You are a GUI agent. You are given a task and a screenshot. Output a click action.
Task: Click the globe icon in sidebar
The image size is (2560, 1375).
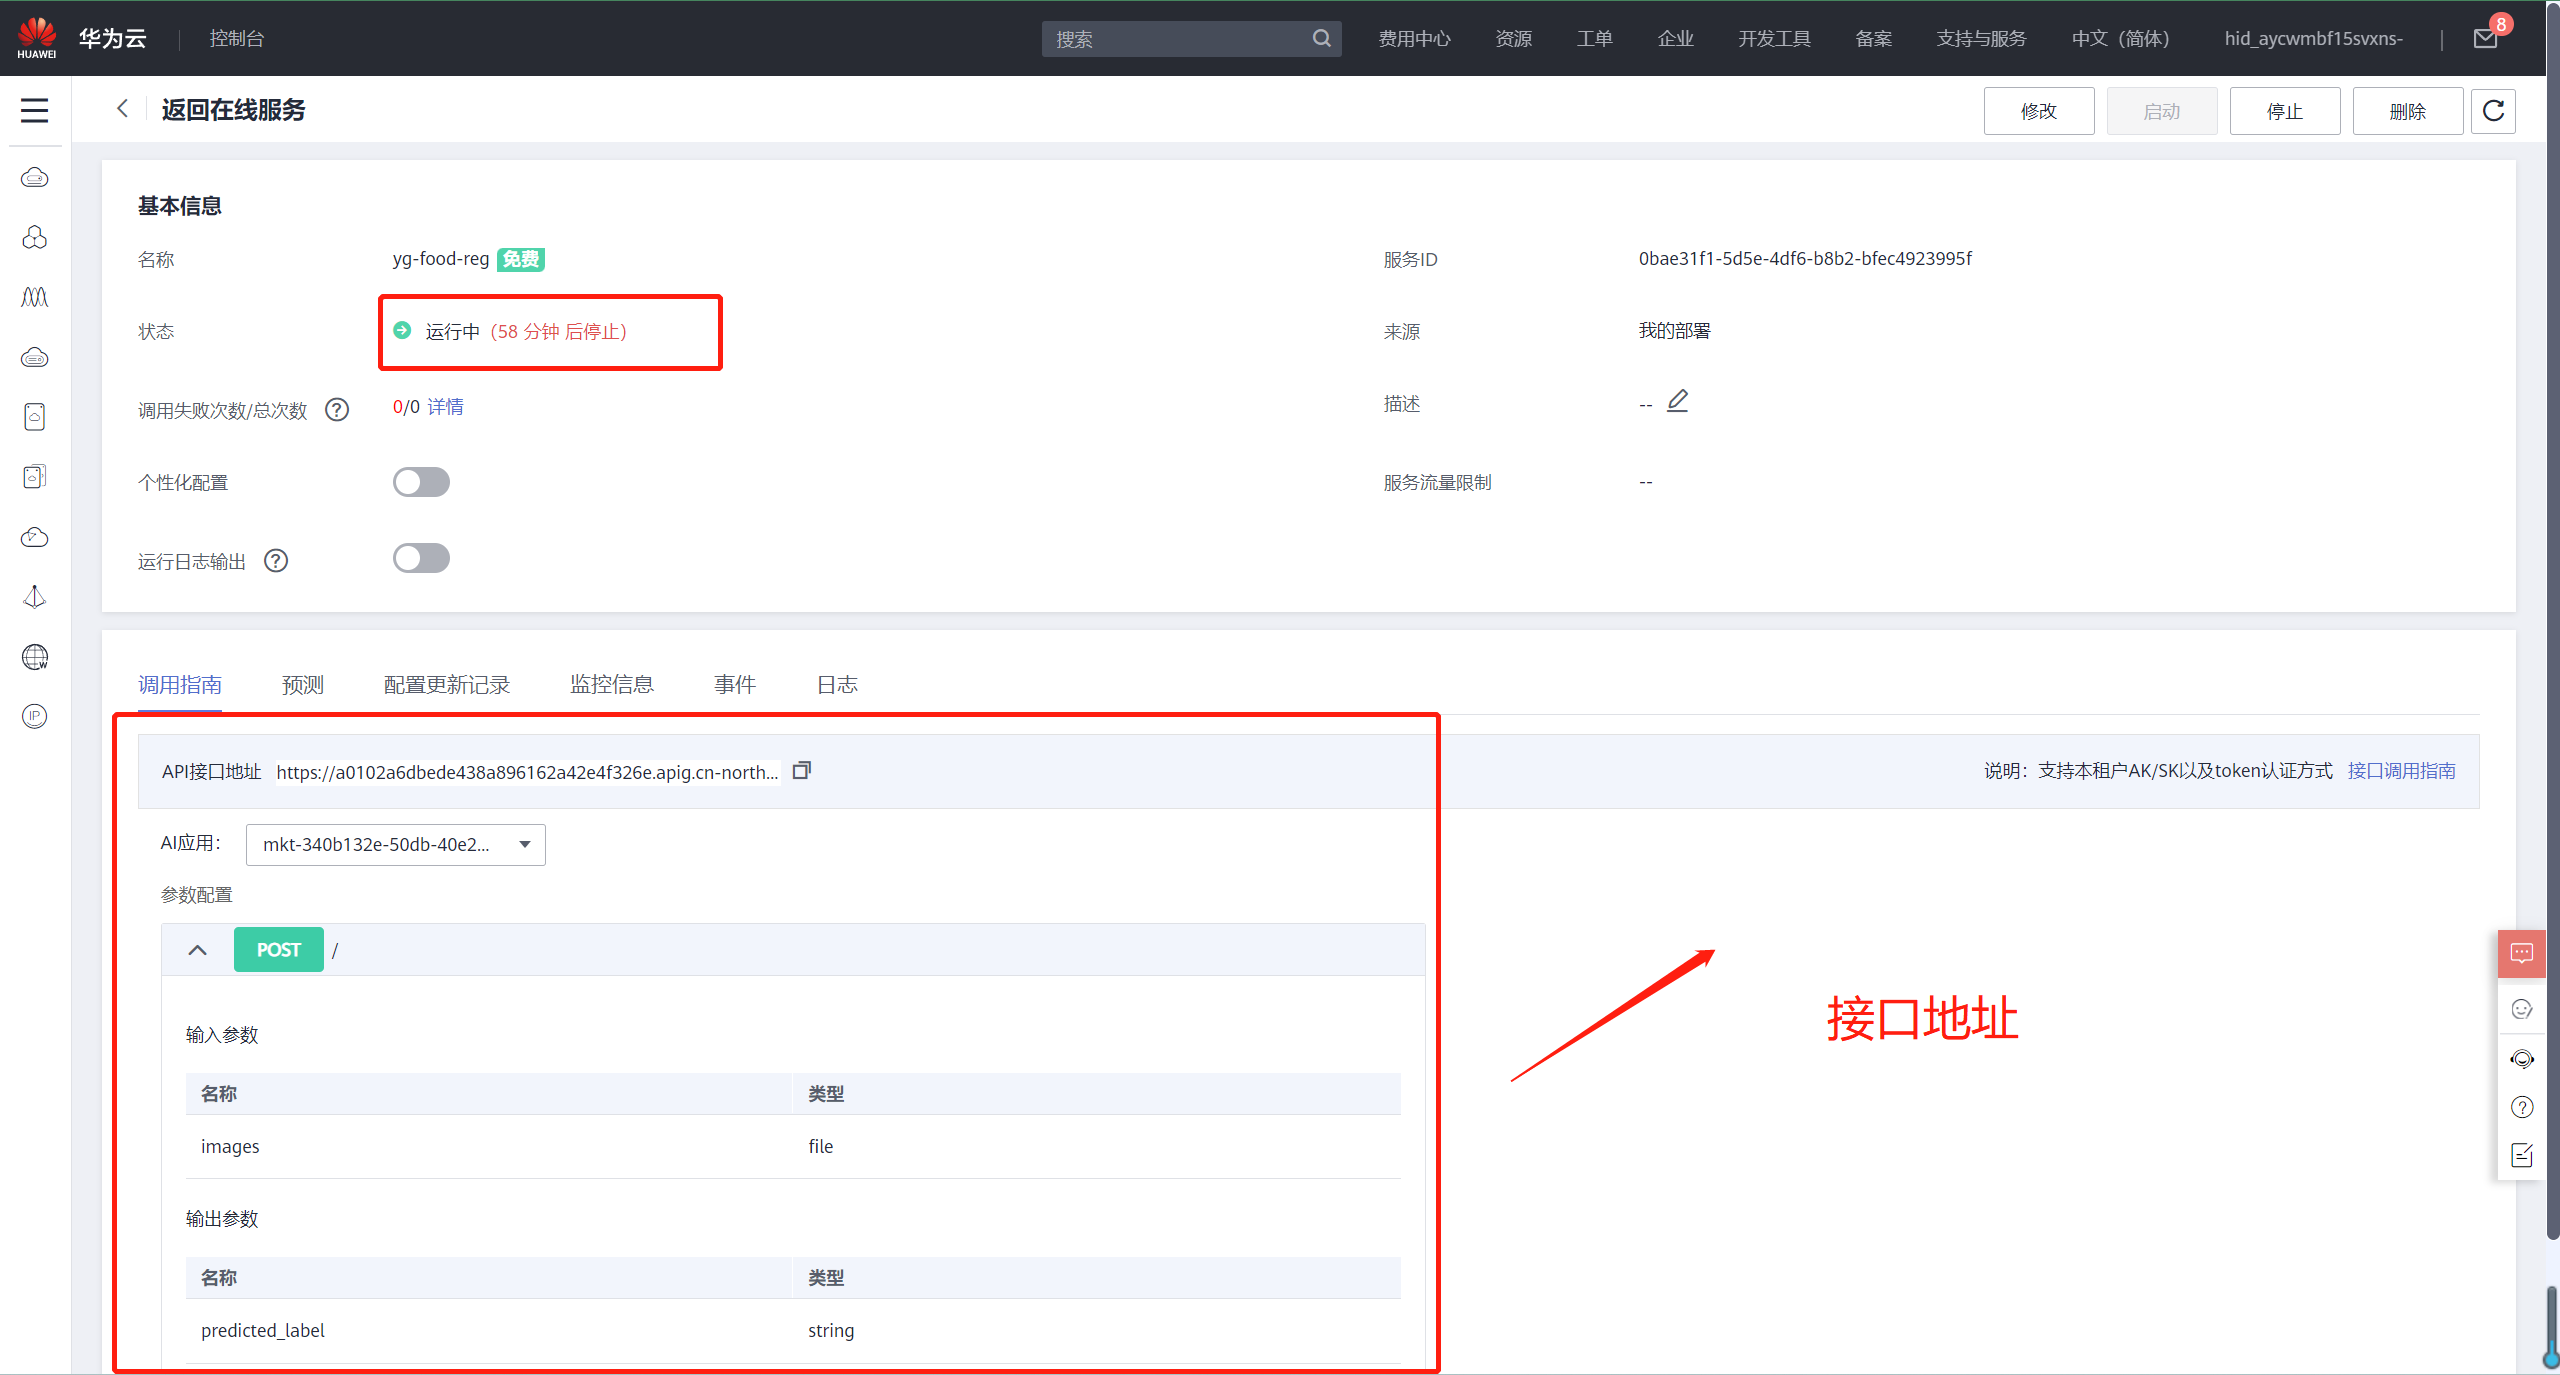pyautogui.click(x=35, y=657)
